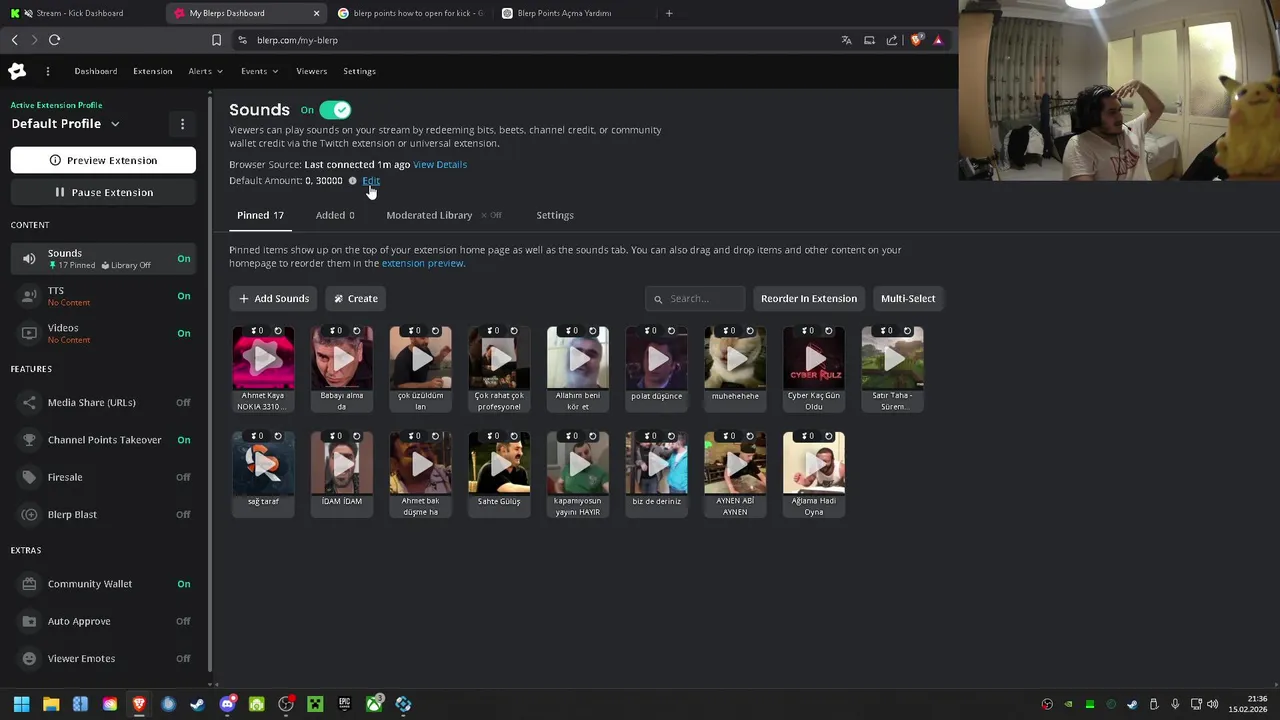Open File Explorer from taskbar
The height and width of the screenshot is (720, 1280).
point(51,704)
